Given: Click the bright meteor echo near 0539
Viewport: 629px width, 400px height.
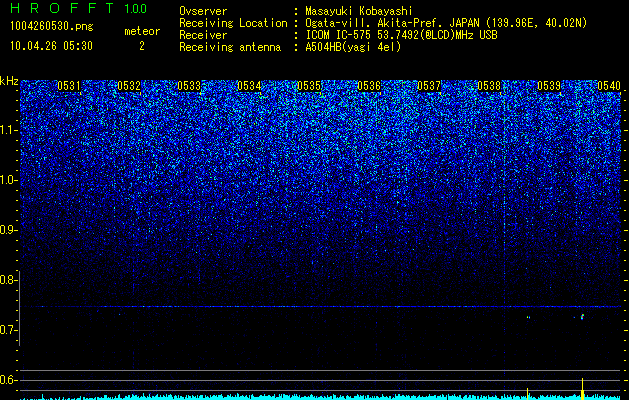Looking at the screenshot, I should tap(582, 317).
